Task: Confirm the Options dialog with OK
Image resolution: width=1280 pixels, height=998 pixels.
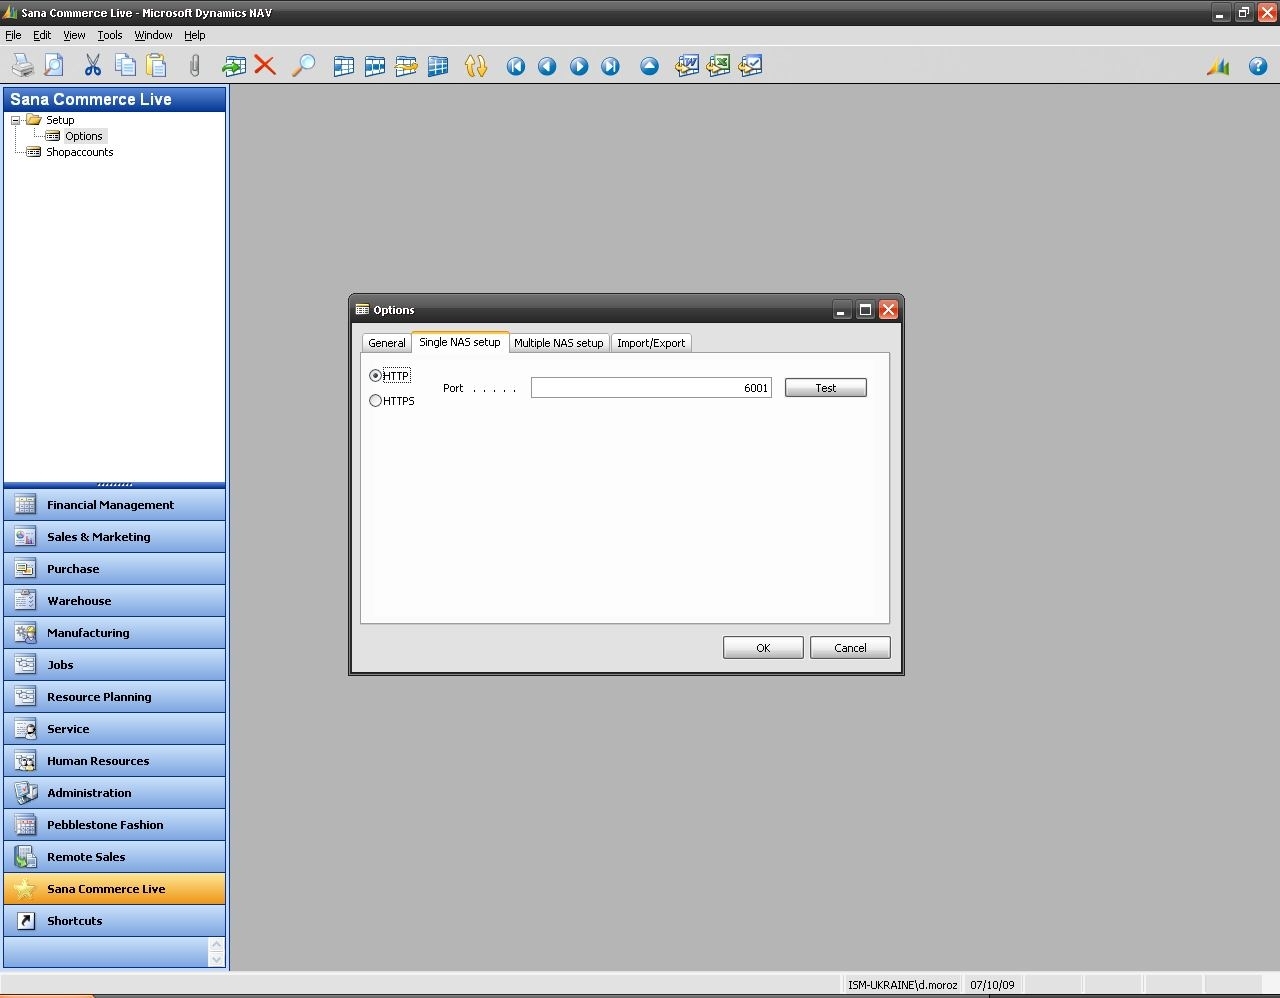Action: [763, 648]
